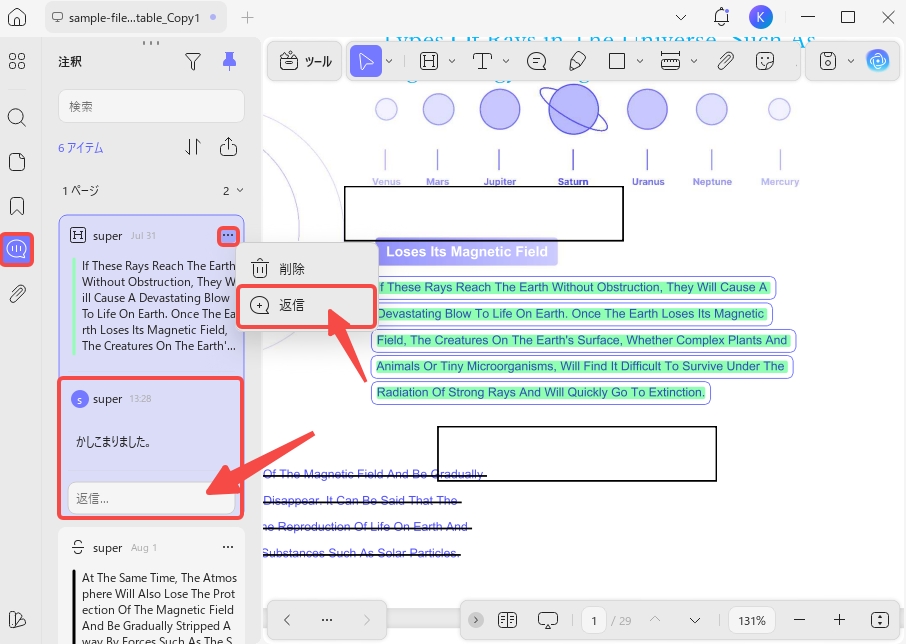Choose 削除 from the context menu

[x=307, y=269]
